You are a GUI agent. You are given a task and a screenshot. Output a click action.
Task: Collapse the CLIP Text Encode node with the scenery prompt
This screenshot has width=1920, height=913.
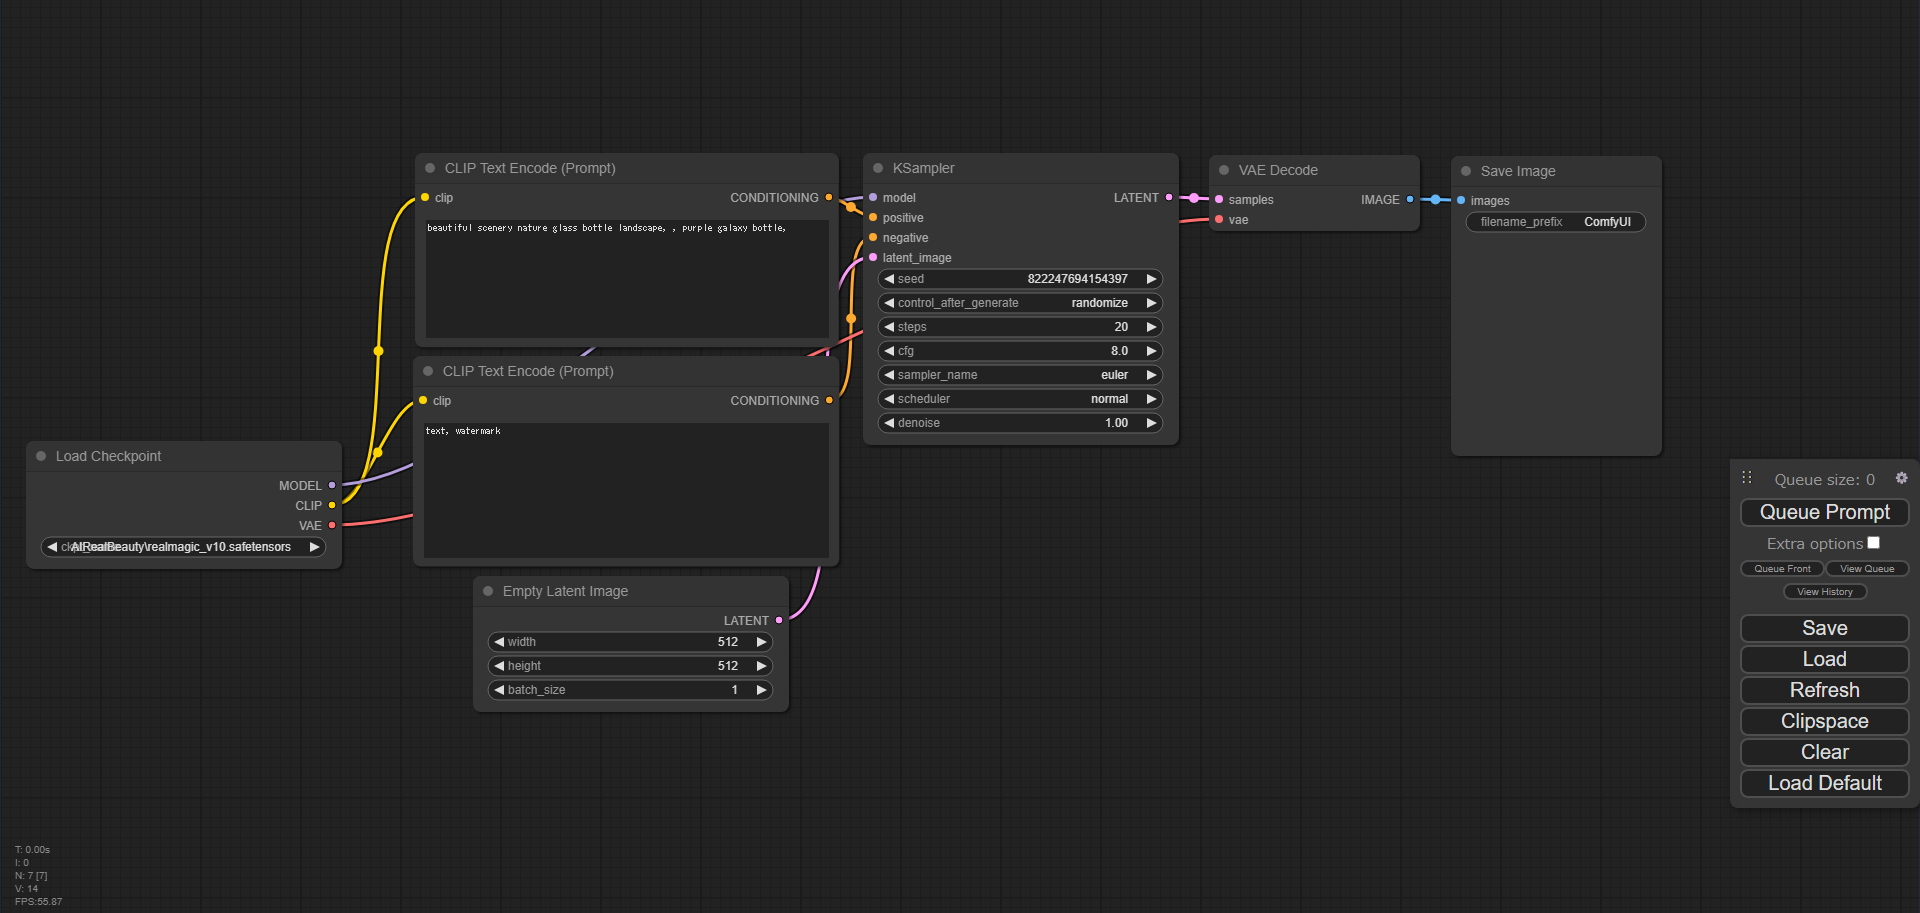tap(430, 168)
